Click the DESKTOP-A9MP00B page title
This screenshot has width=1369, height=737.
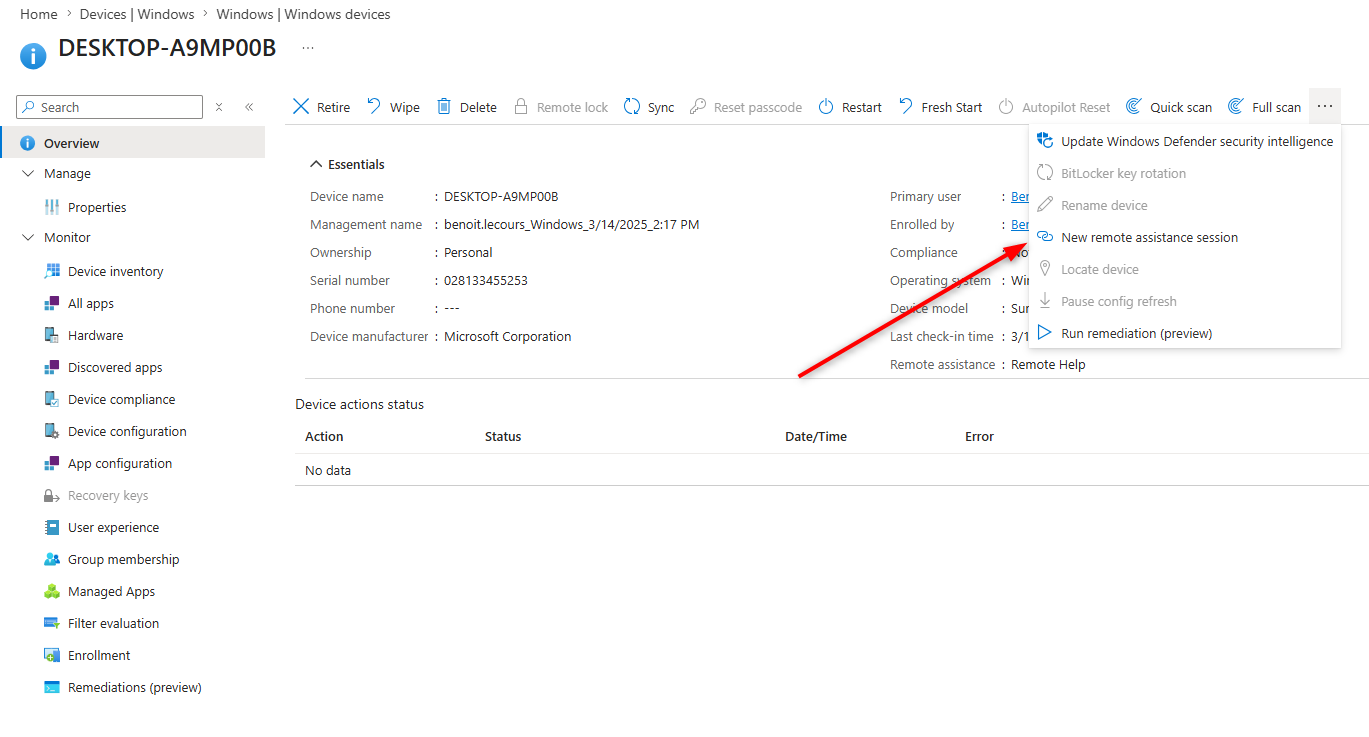point(167,48)
